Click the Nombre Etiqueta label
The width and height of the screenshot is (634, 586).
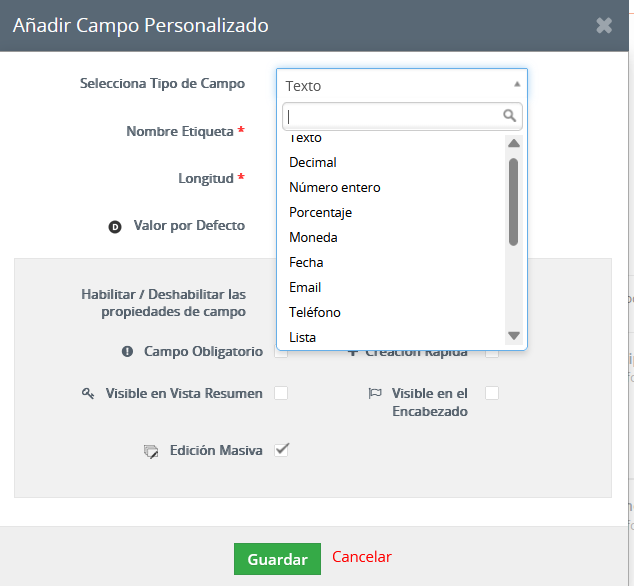(180, 131)
